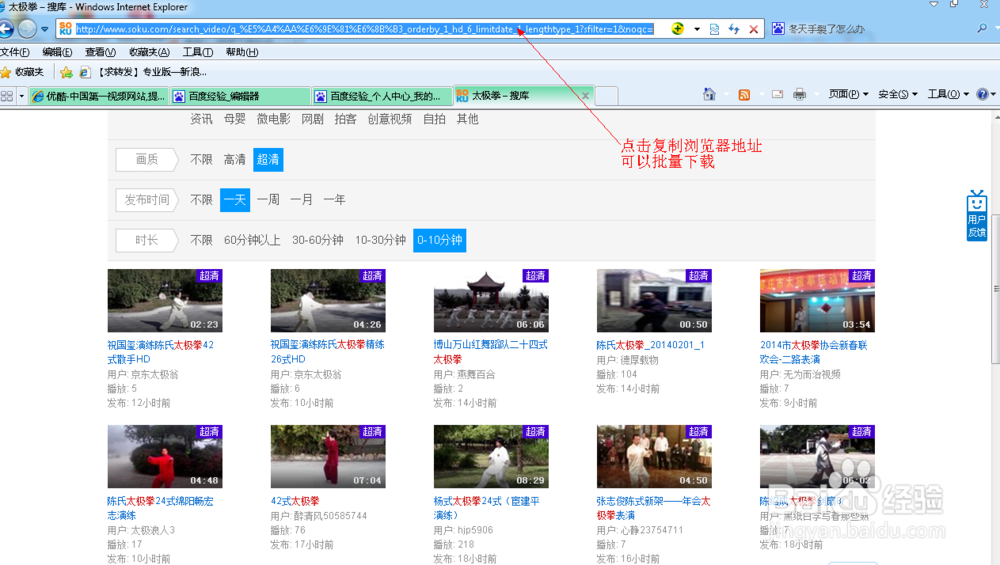Click the browser Forward button
This screenshot has width=1000, height=565.
click(27, 29)
